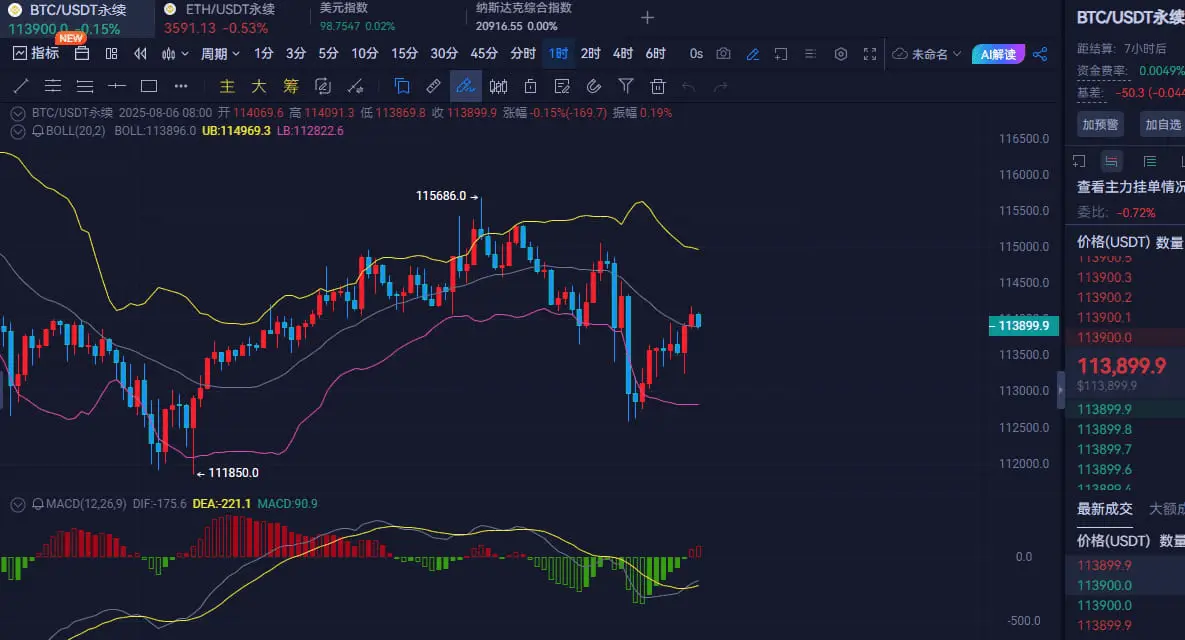This screenshot has height=640, width=1185.
Task: Open the 最新成交 trades tab
Action: coord(1104,509)
